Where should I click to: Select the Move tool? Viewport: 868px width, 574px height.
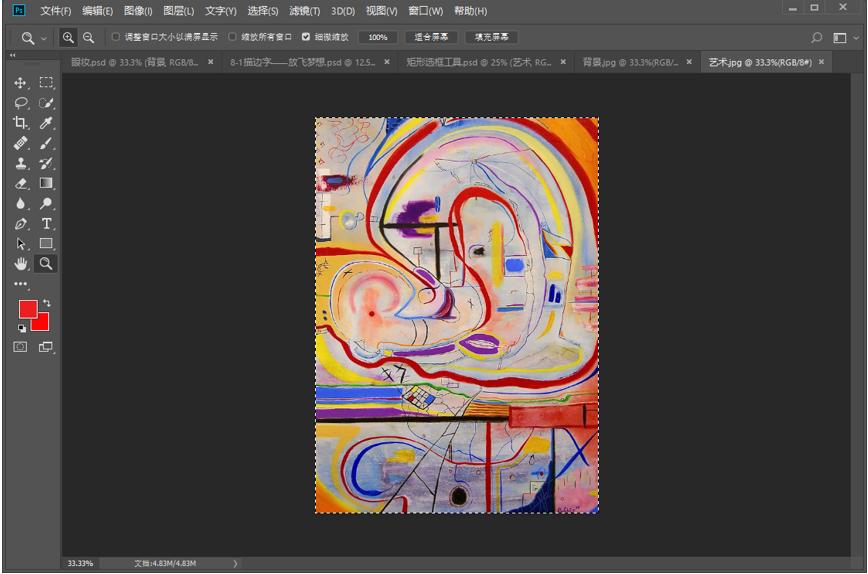tap(20, 83)
